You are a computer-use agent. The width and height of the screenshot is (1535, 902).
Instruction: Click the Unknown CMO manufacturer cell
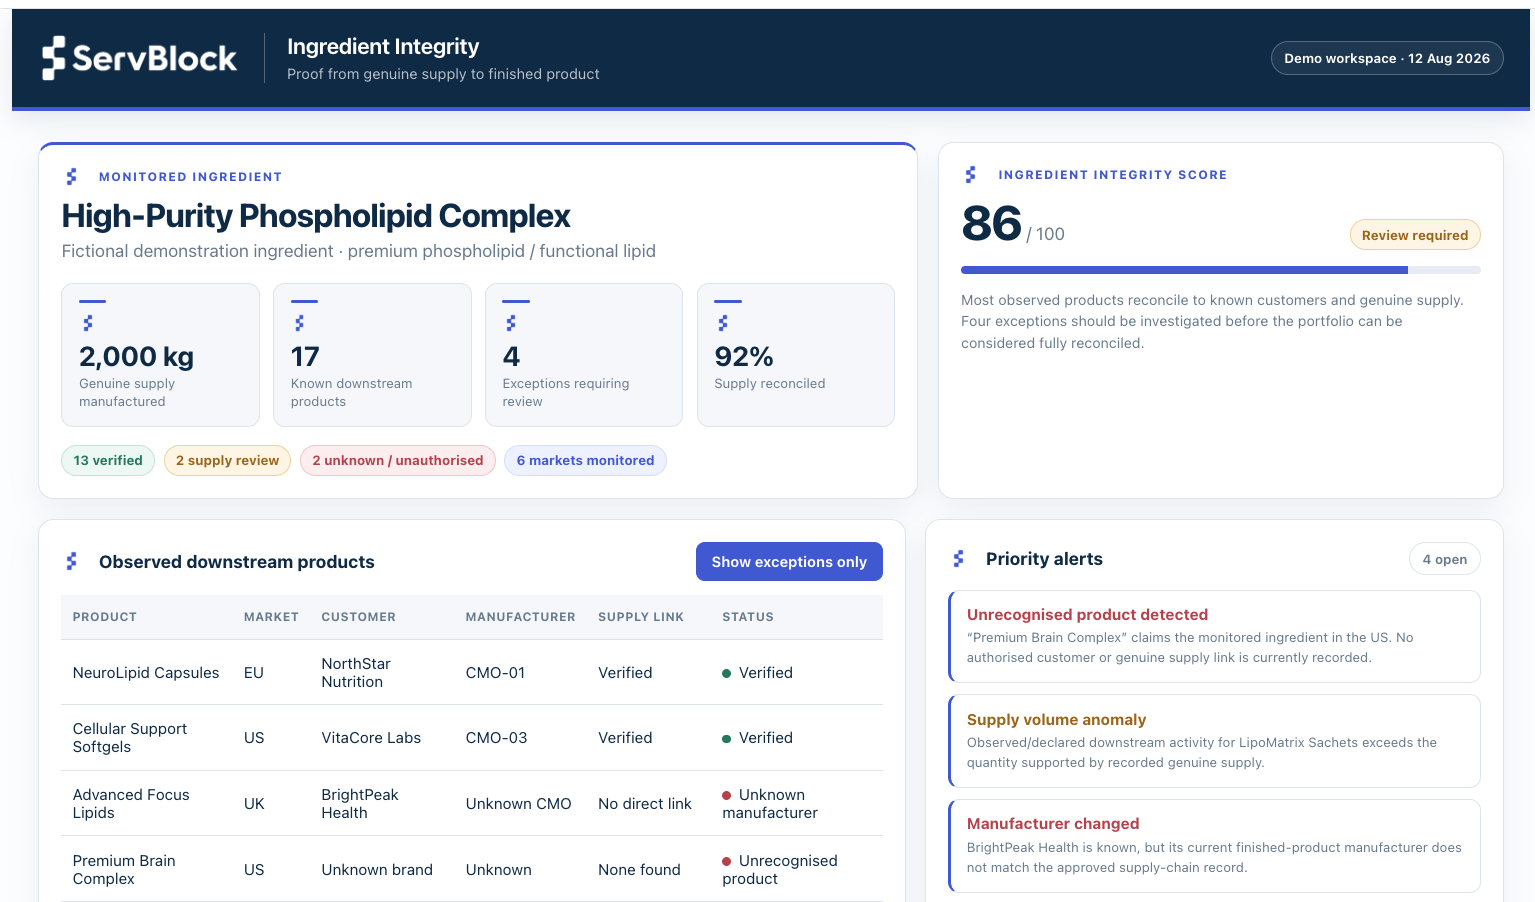518,804
